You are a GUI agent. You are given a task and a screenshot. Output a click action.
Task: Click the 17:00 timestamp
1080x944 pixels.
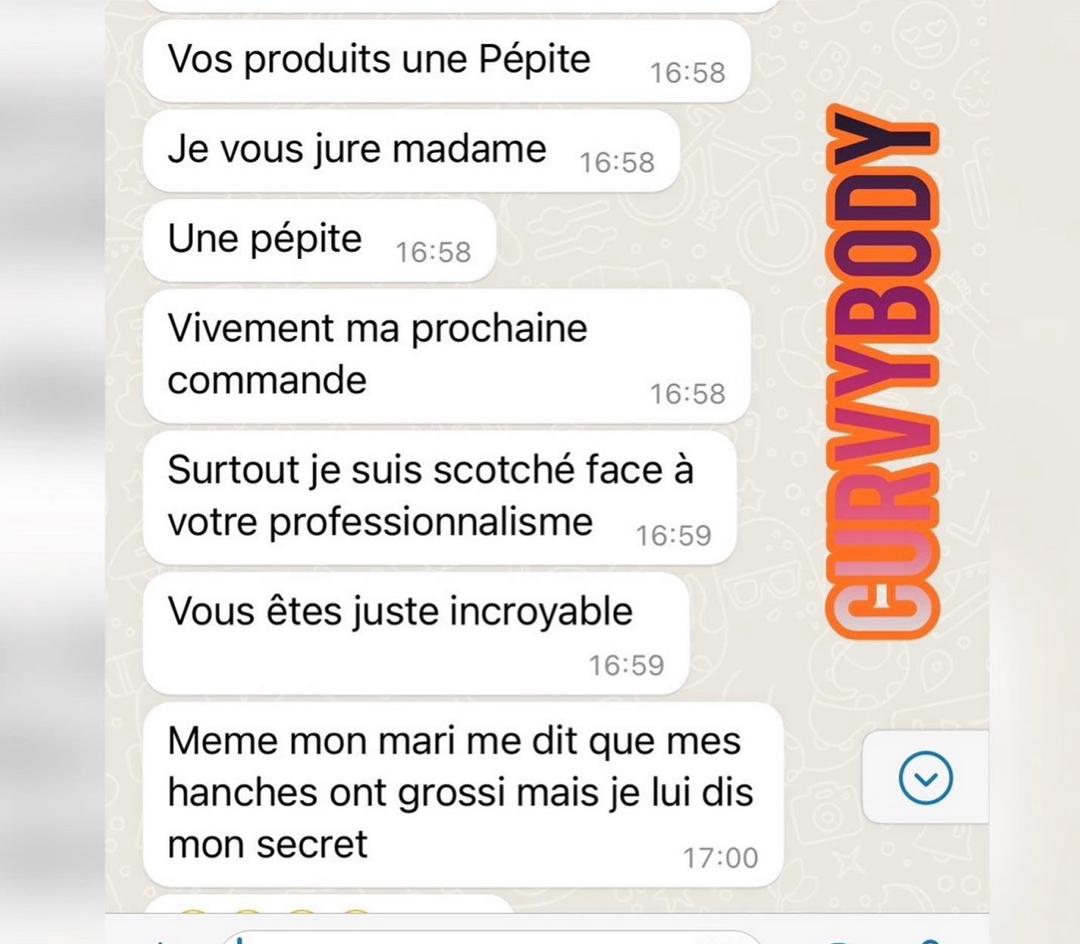[720, 858]
